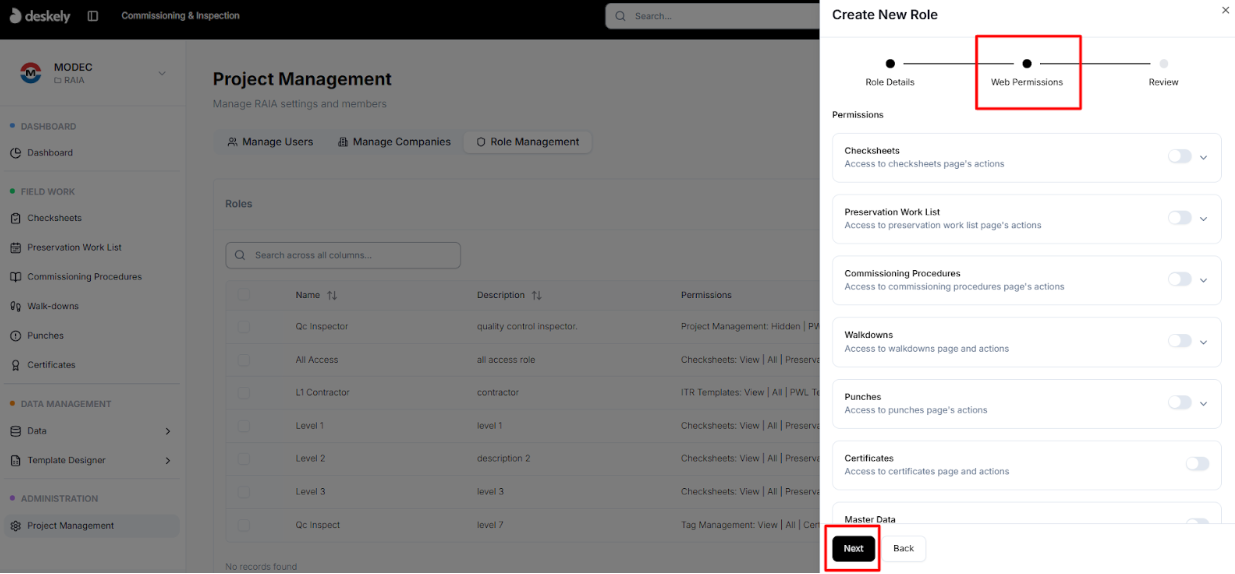Screen dimensions: 1235x574
Task: Switch on the Certificates permission toggle
Action: [1197, 464]
